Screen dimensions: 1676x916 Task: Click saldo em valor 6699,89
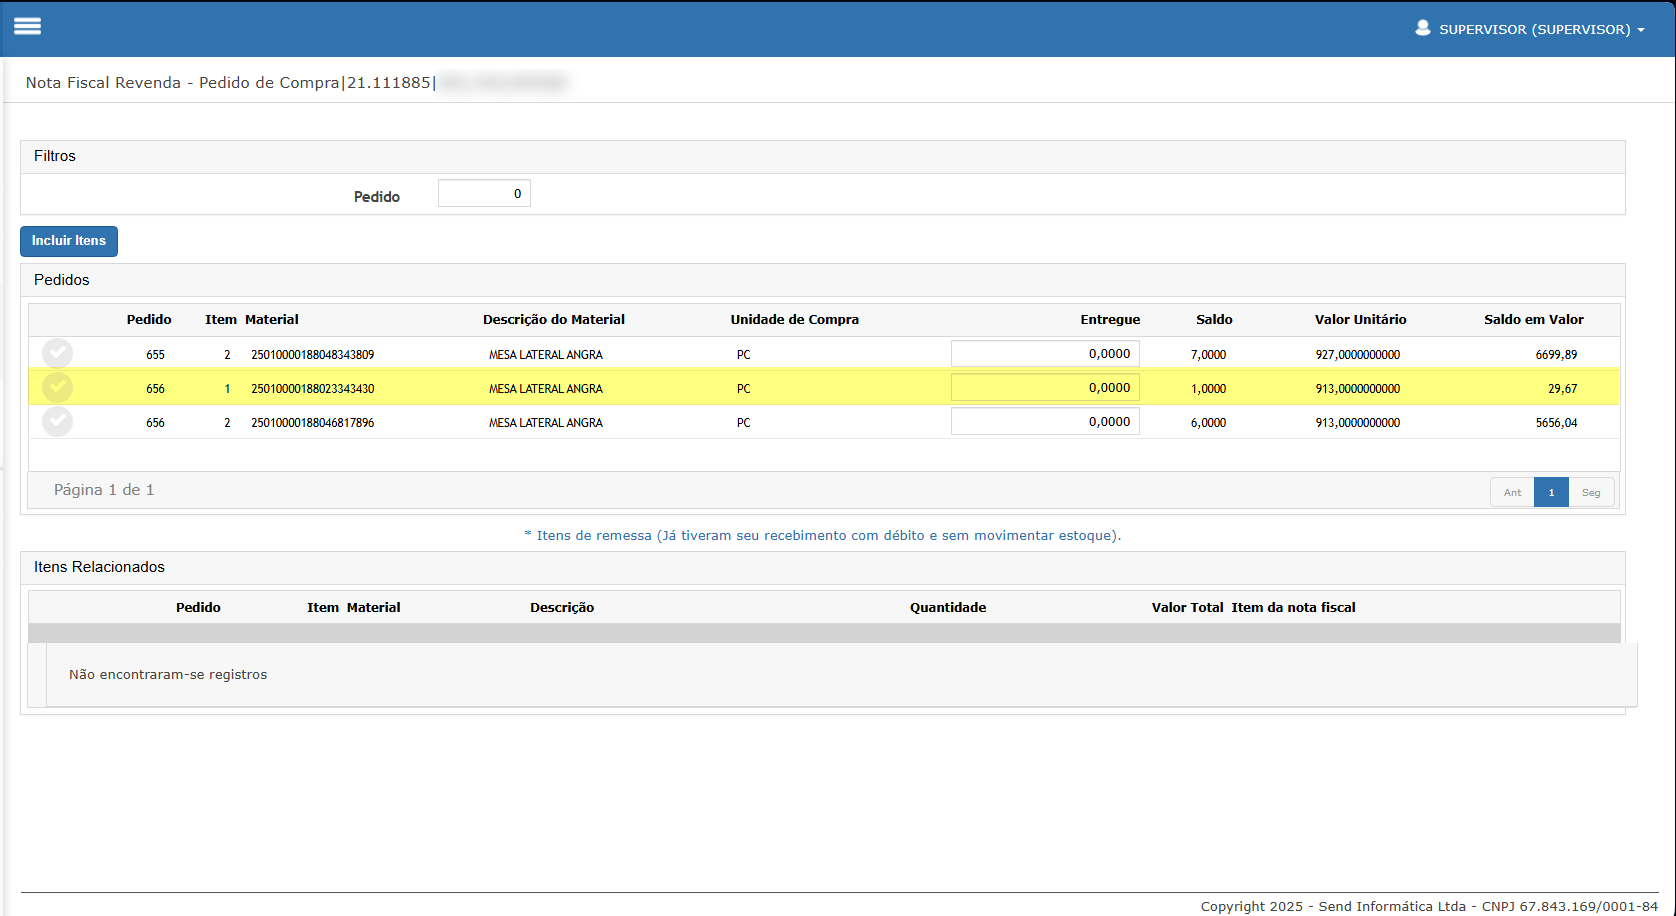click(x=1556, y=355)
